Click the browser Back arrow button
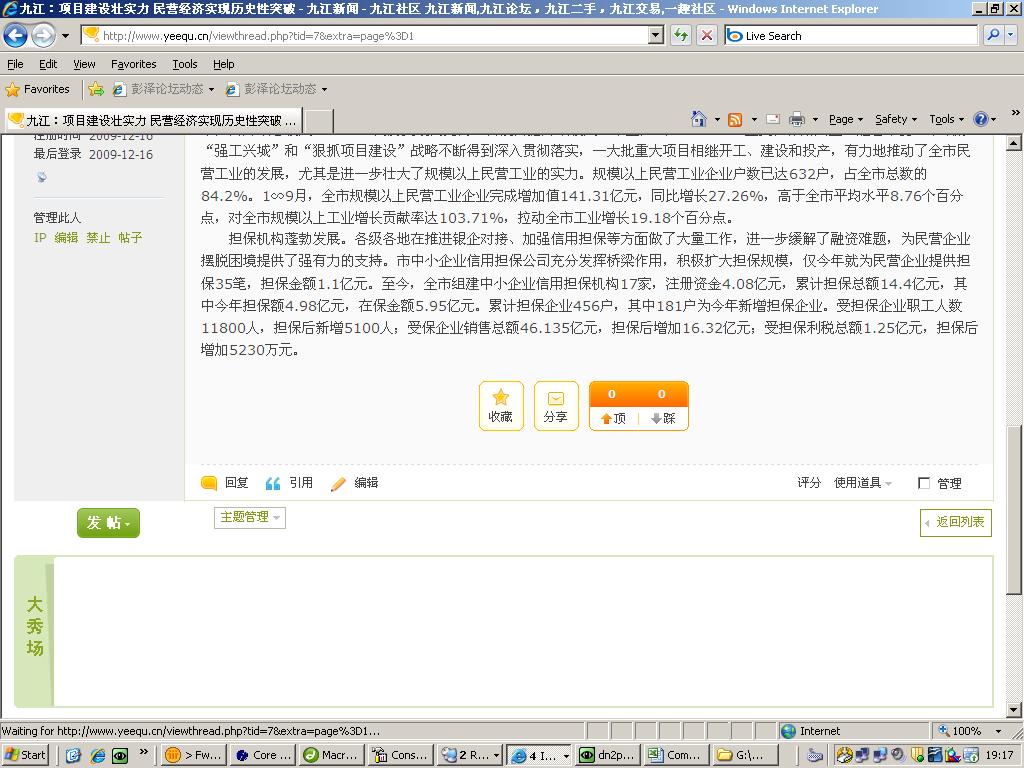Screen dimensions: 1024x768 [x=16, y=35]
